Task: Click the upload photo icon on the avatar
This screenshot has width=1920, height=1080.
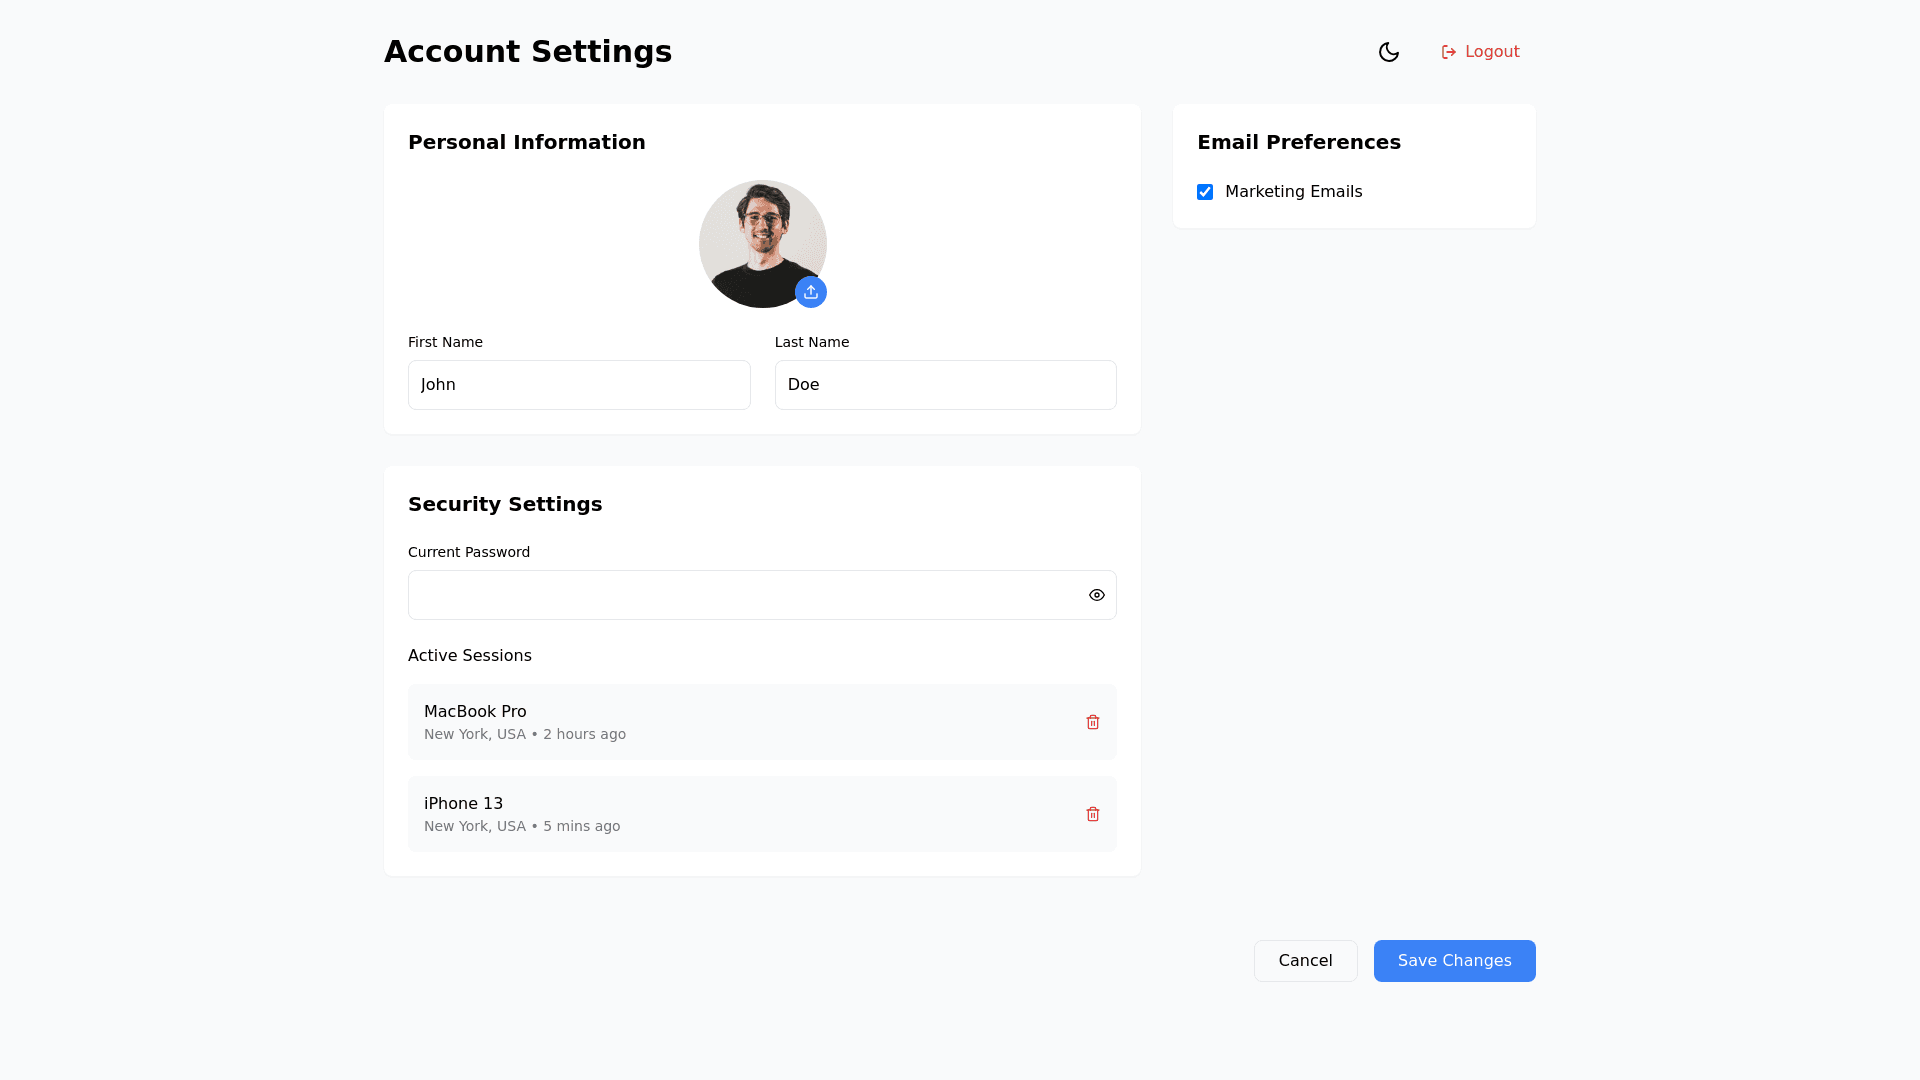Action: [811, 292]
